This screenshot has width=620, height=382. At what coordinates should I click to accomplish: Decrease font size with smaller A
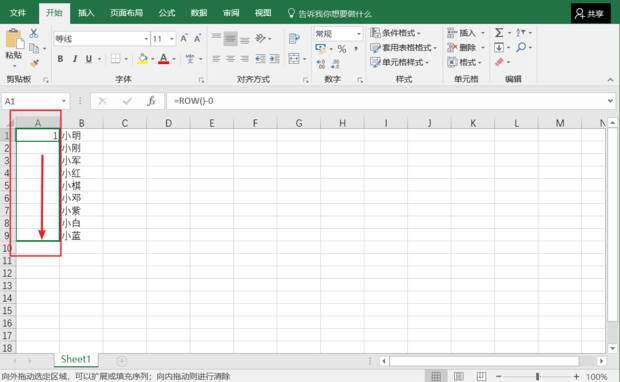pyautogui.click(x=197, y=38)
